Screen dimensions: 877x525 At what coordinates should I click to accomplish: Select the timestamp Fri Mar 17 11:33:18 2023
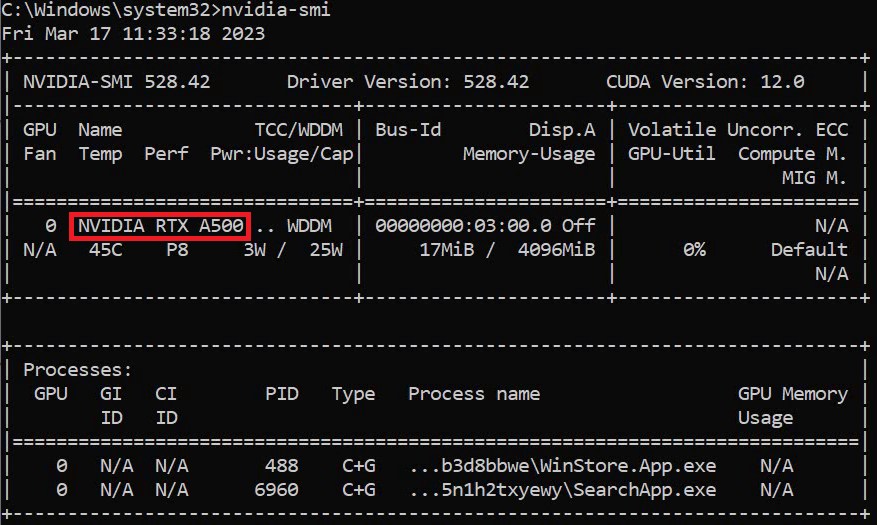[x=133, y=34]
